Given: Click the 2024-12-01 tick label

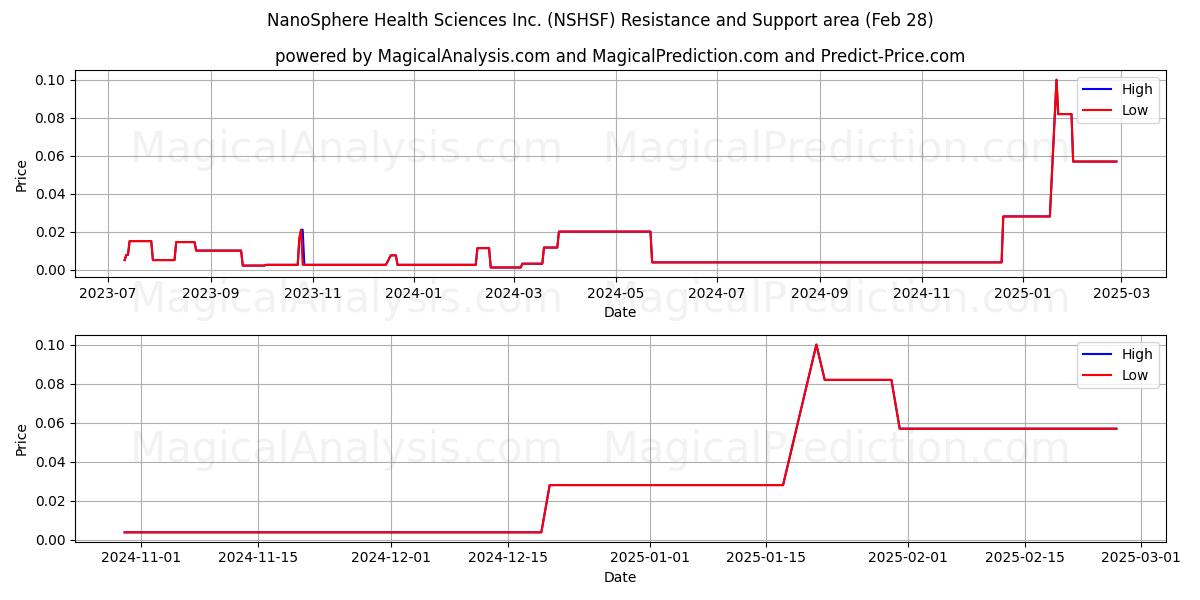Looking at the screenshot, I should (x=391, y=558).
